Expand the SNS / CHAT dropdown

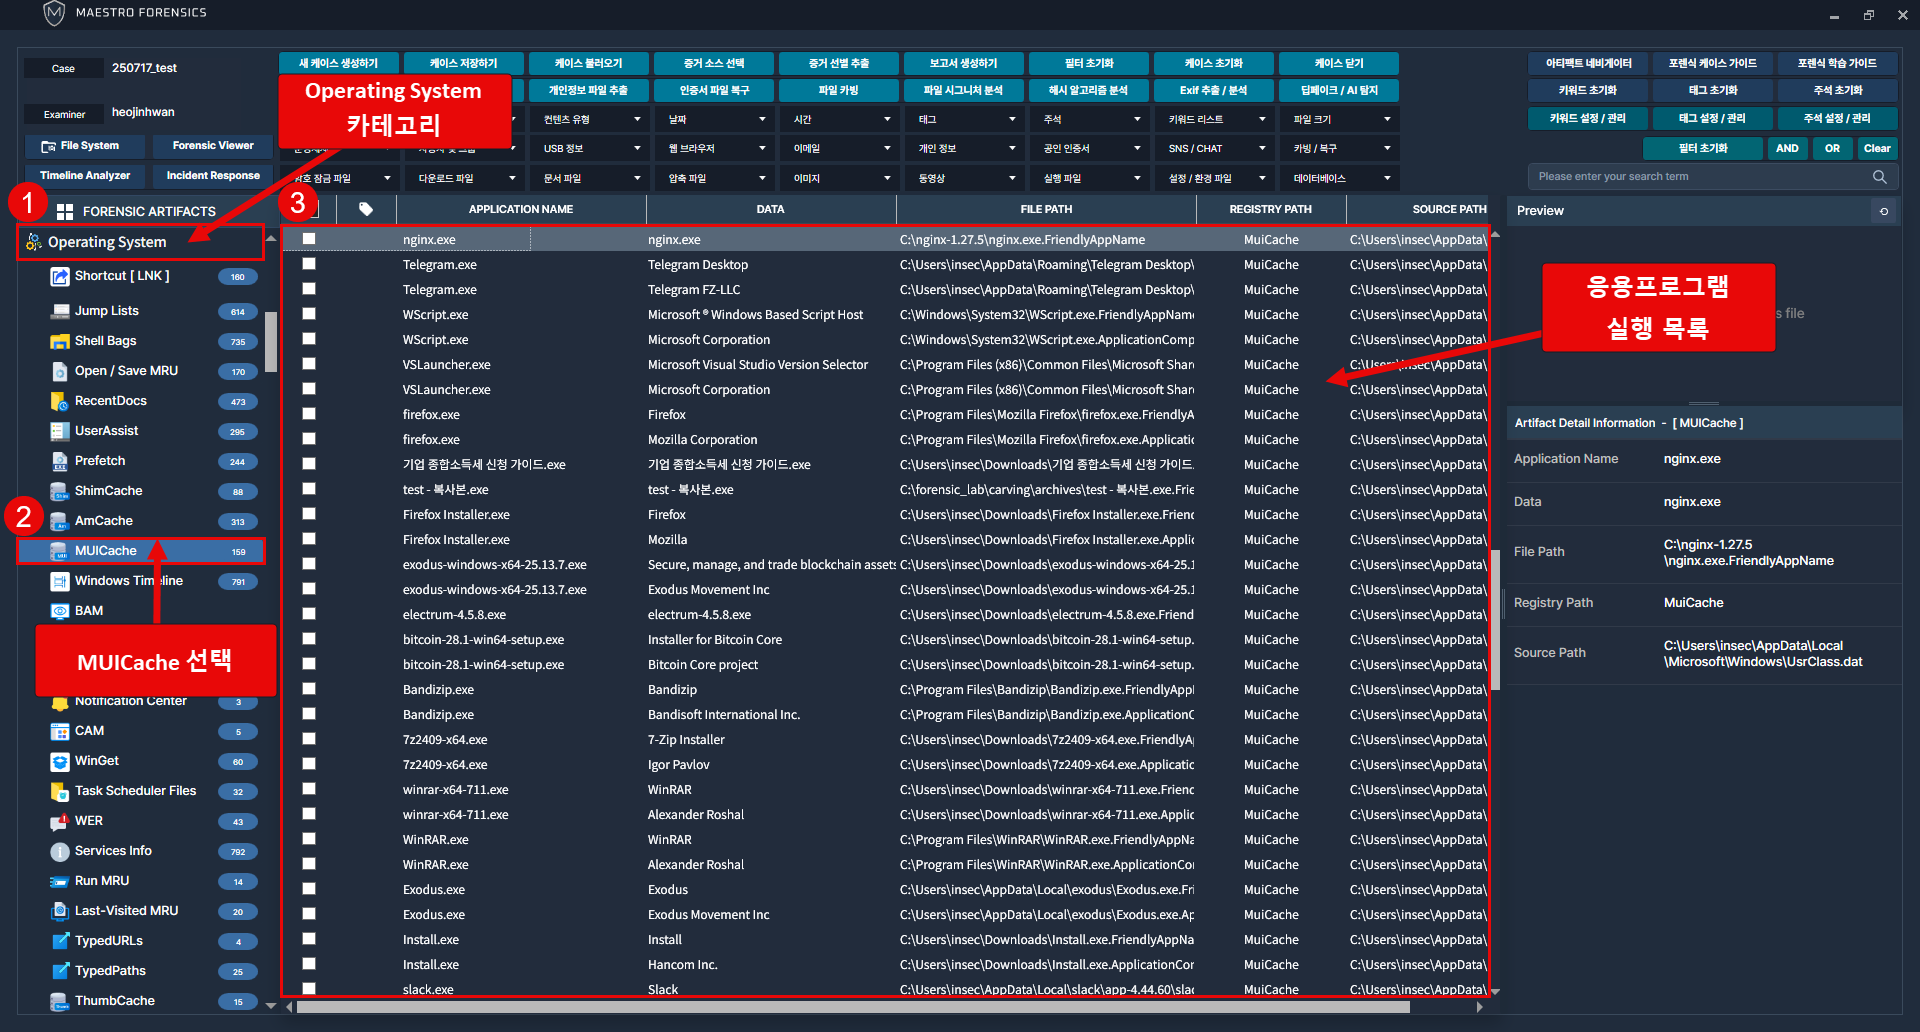(x=1215, y=148)
